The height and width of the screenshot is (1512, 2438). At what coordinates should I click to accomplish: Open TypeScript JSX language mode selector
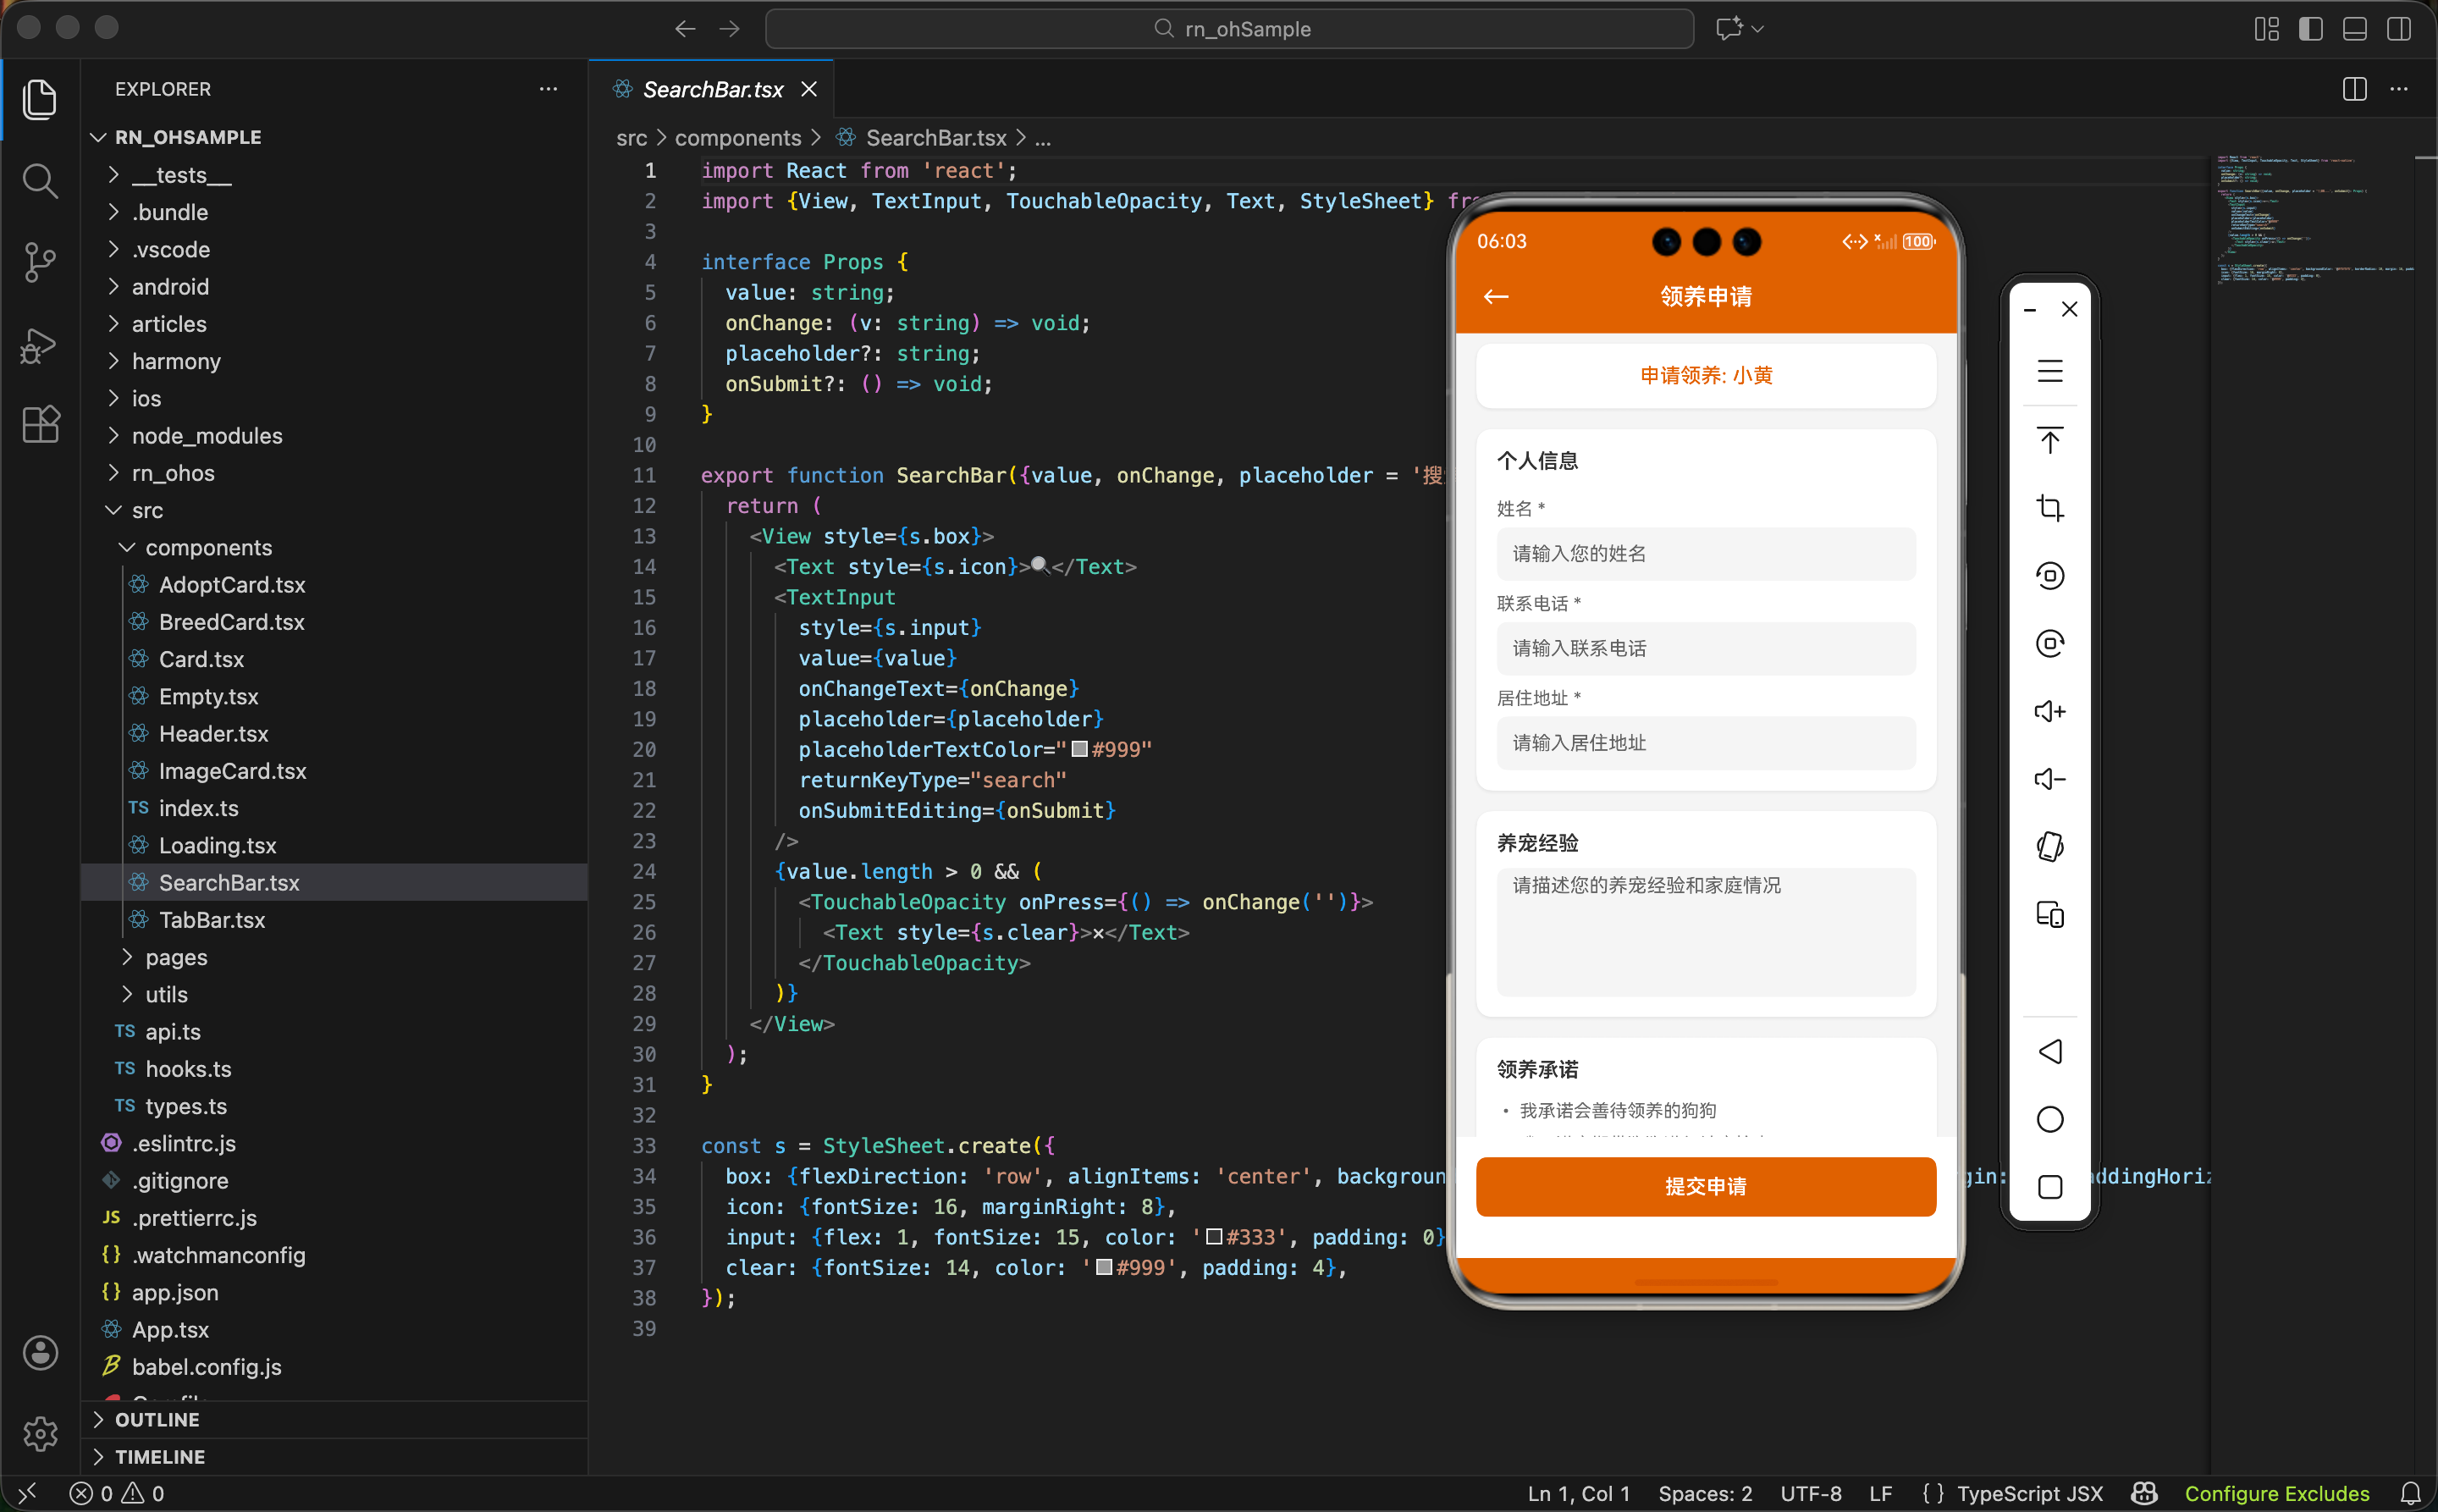tap(2029, 1493)
